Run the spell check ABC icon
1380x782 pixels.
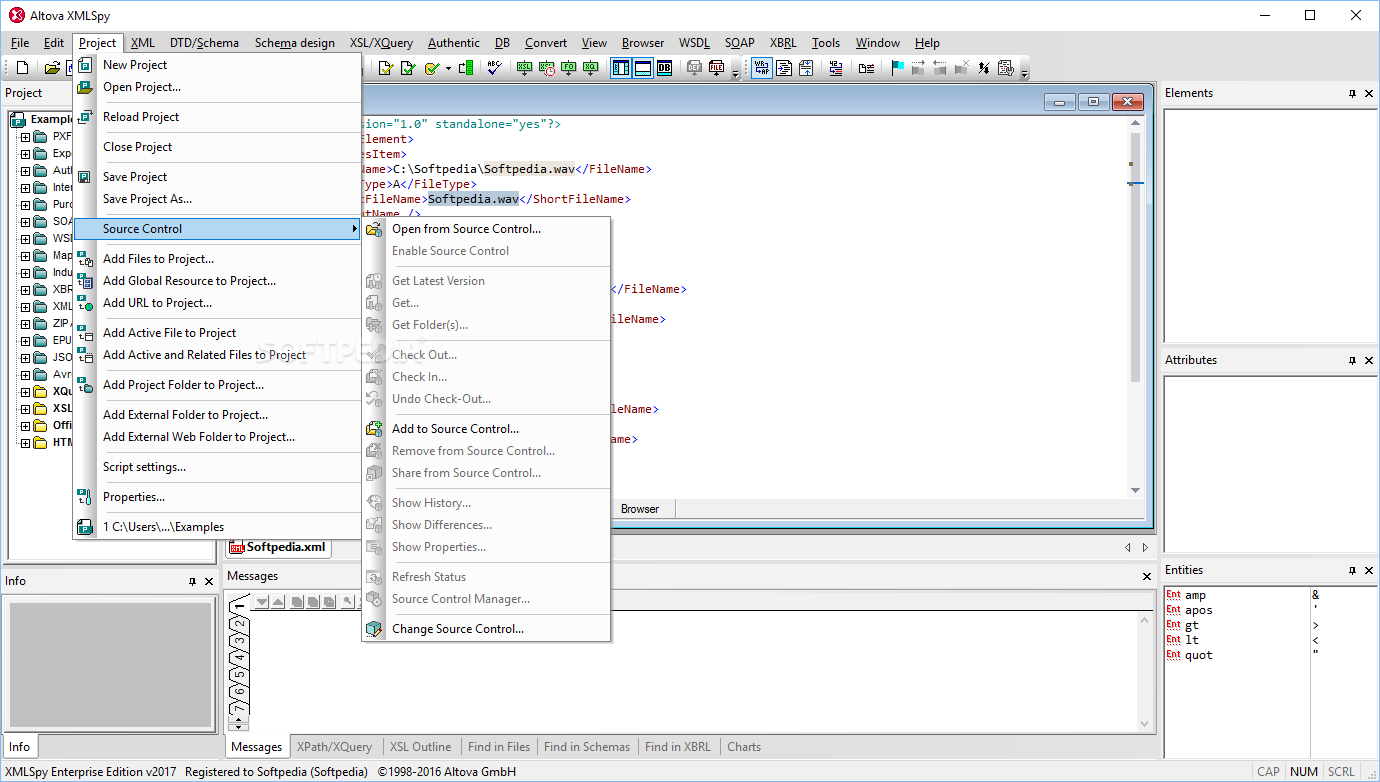494,68
